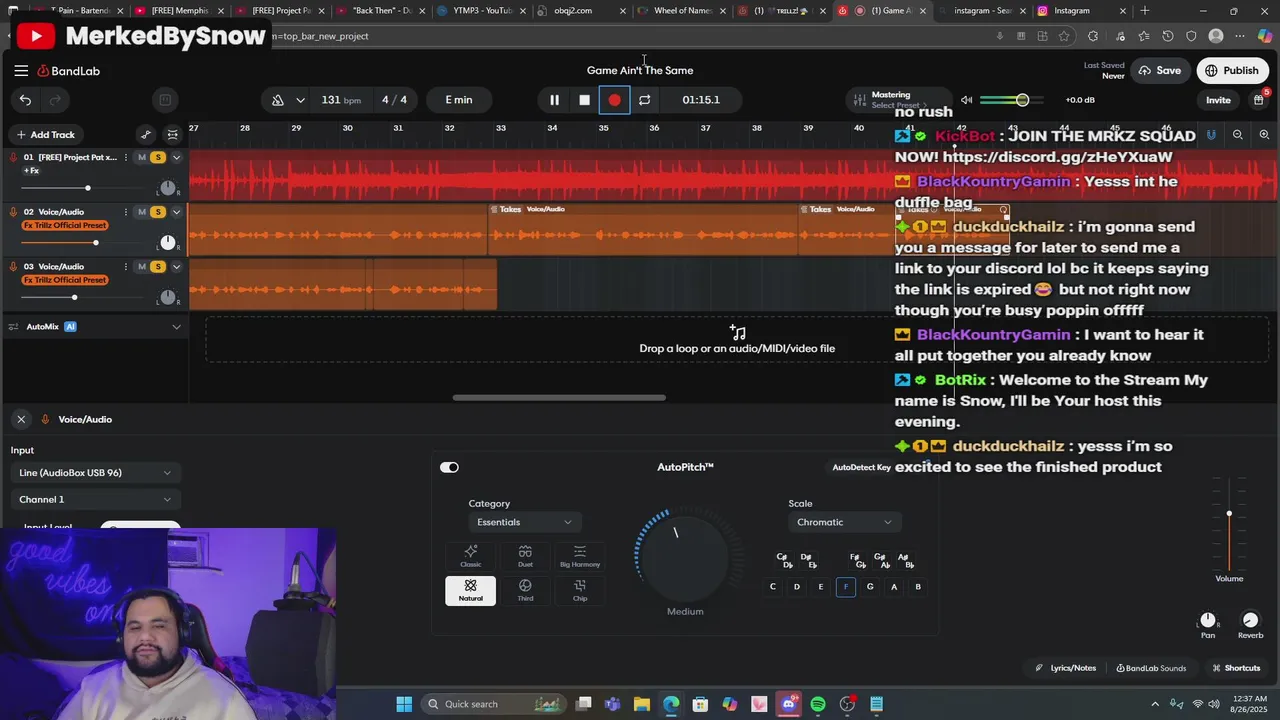Mute track 02 Voice/Audio
1280x720 pixels.
(x=142, y=212)
